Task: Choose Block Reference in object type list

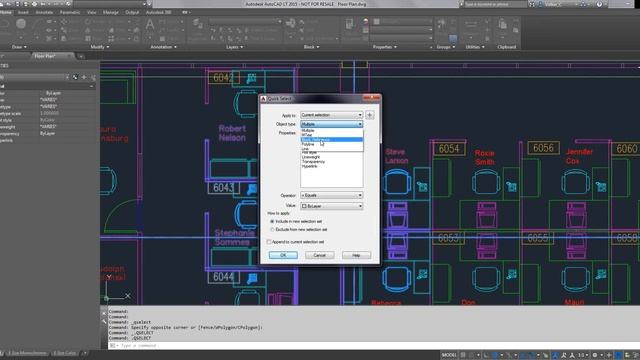Action: [331, 140]
